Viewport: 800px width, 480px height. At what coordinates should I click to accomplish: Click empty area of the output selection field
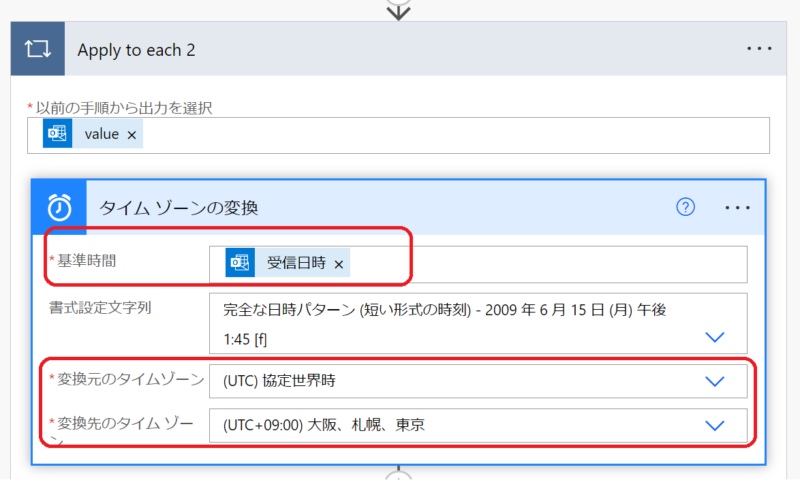pyautogui.click(x=450, y=135)
